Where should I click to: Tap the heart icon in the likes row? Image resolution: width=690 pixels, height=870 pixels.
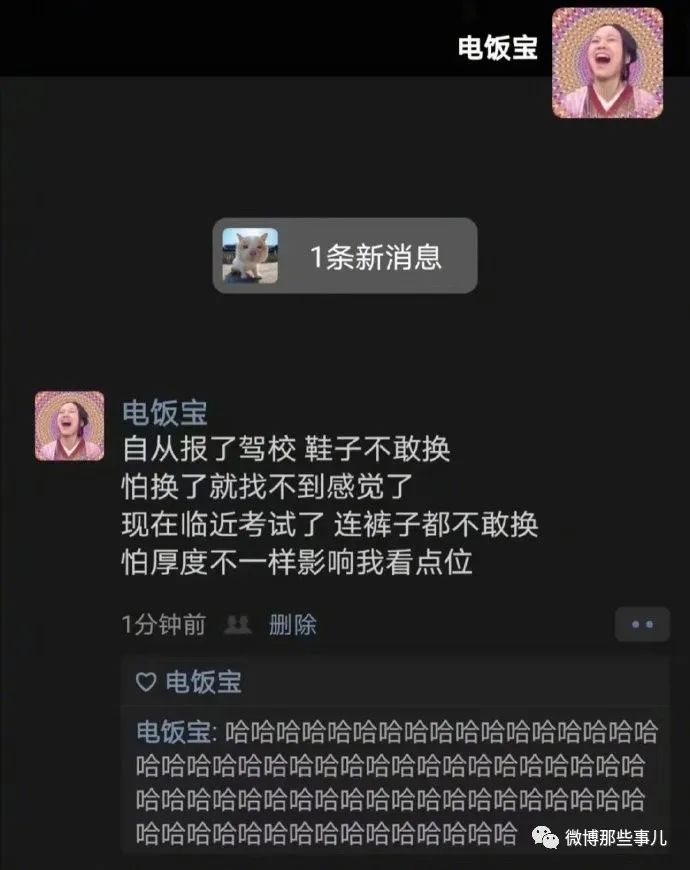(x=146, y=682)
